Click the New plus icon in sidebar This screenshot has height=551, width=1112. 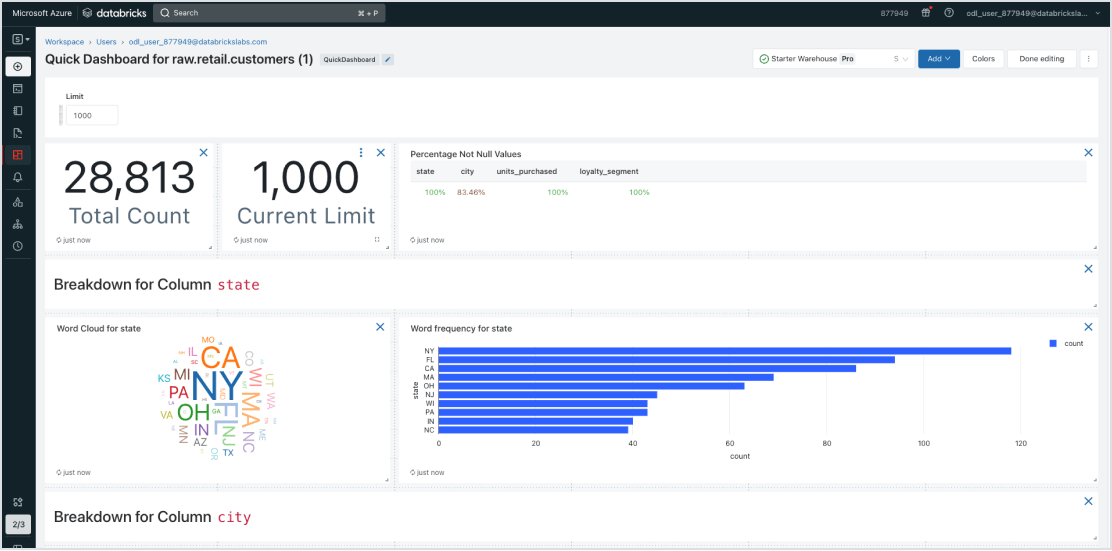(x=18, y=66)
